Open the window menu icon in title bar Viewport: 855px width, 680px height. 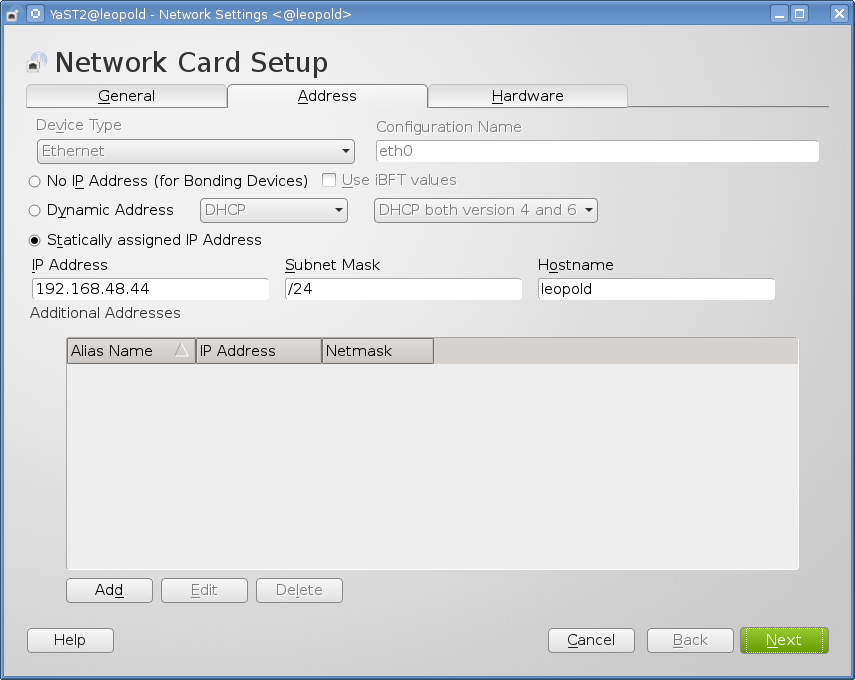12,14
